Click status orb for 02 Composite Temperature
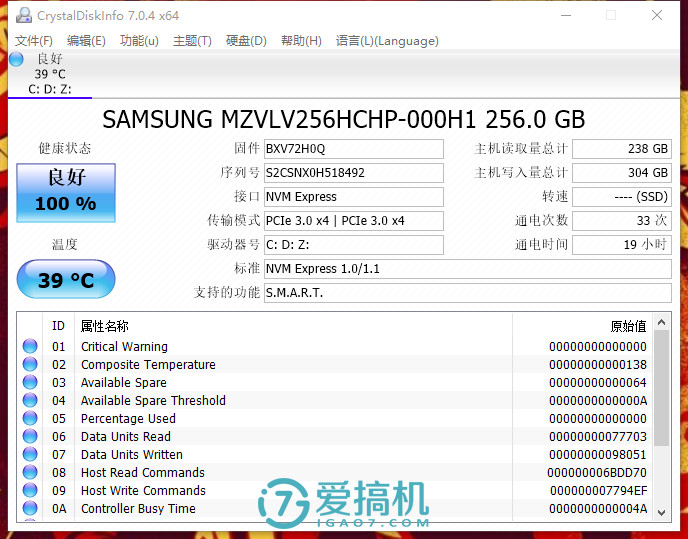The height and width of the screenshot is (539, 688). 30,364
